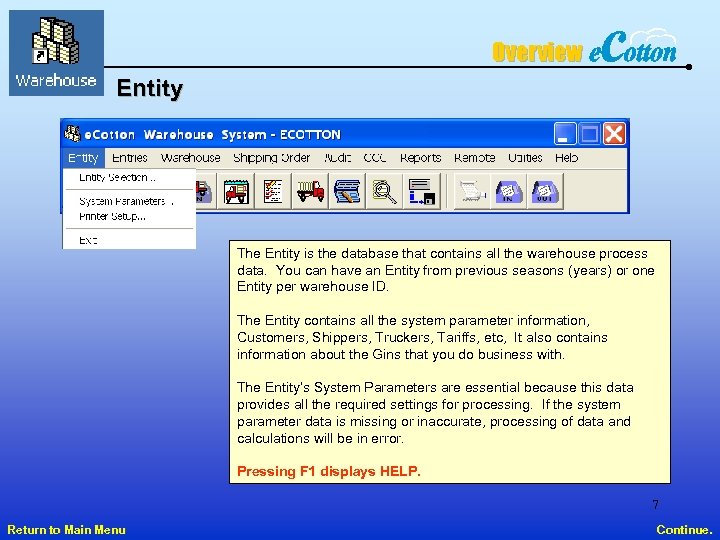Click the Entity slide heading
Viewport: 720px width, 540px height.
[x=150, y=88]
